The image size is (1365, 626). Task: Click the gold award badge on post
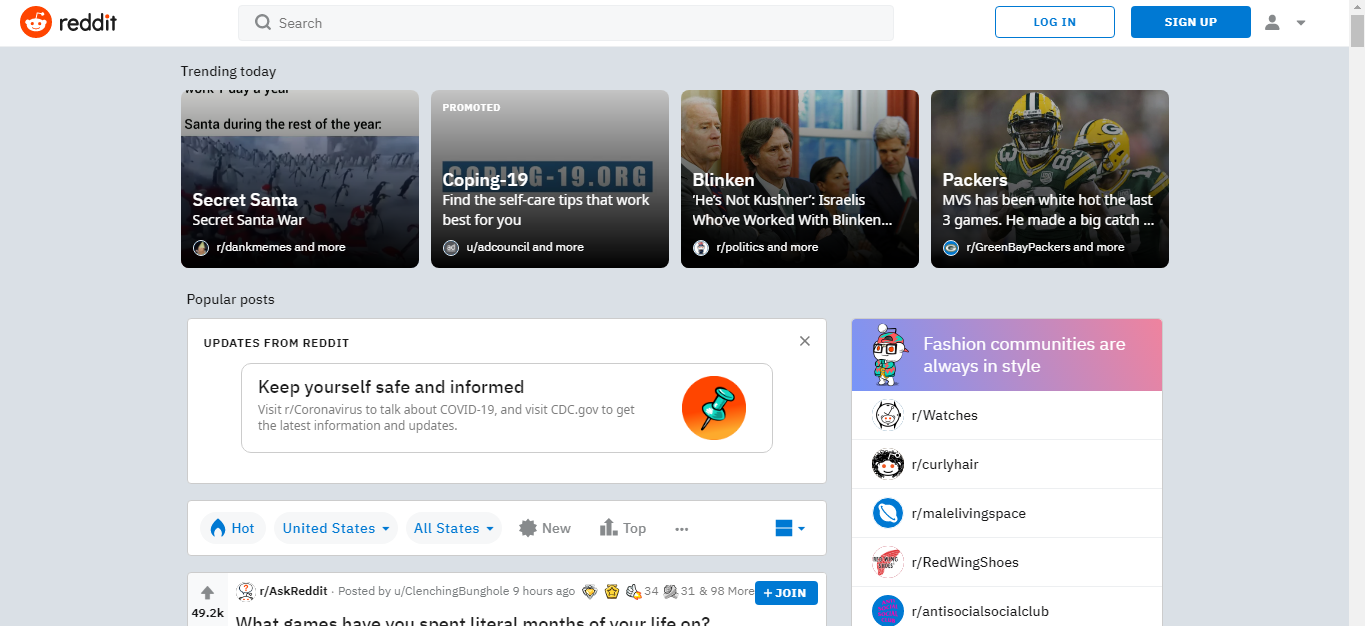coord(612,591)
